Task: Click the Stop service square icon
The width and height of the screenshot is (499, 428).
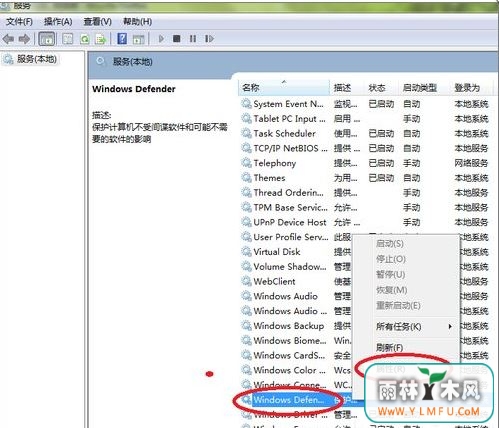Action: coord(177,39)
